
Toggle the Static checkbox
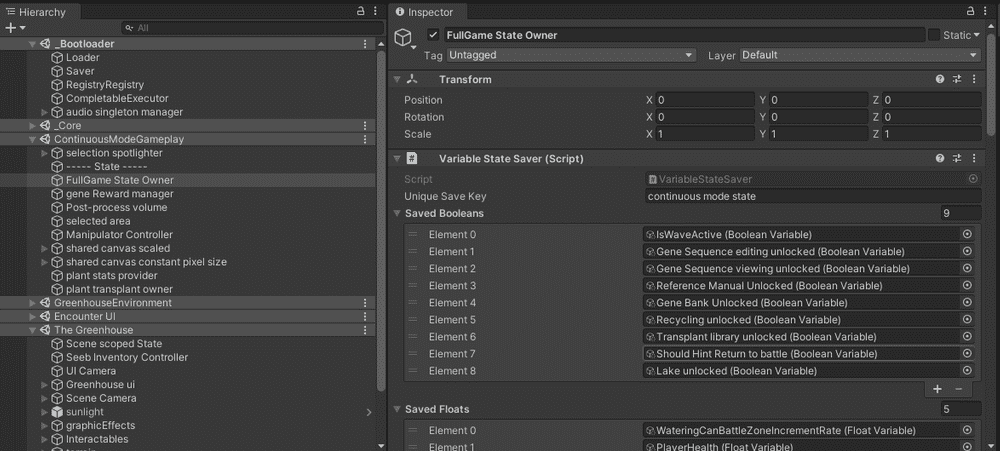pyautogui.click(x=934, y=35)
